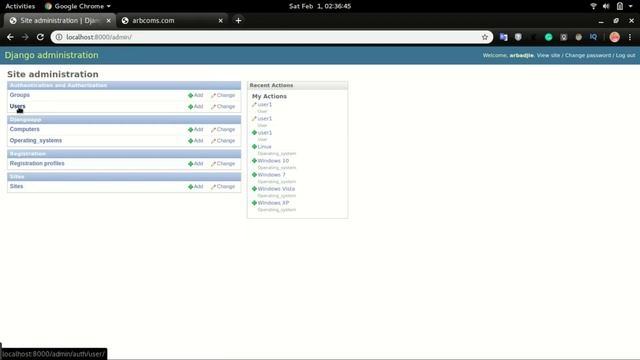640x360 pixels.
Task: Click the Log out link
Action: (x=625, y=55)
